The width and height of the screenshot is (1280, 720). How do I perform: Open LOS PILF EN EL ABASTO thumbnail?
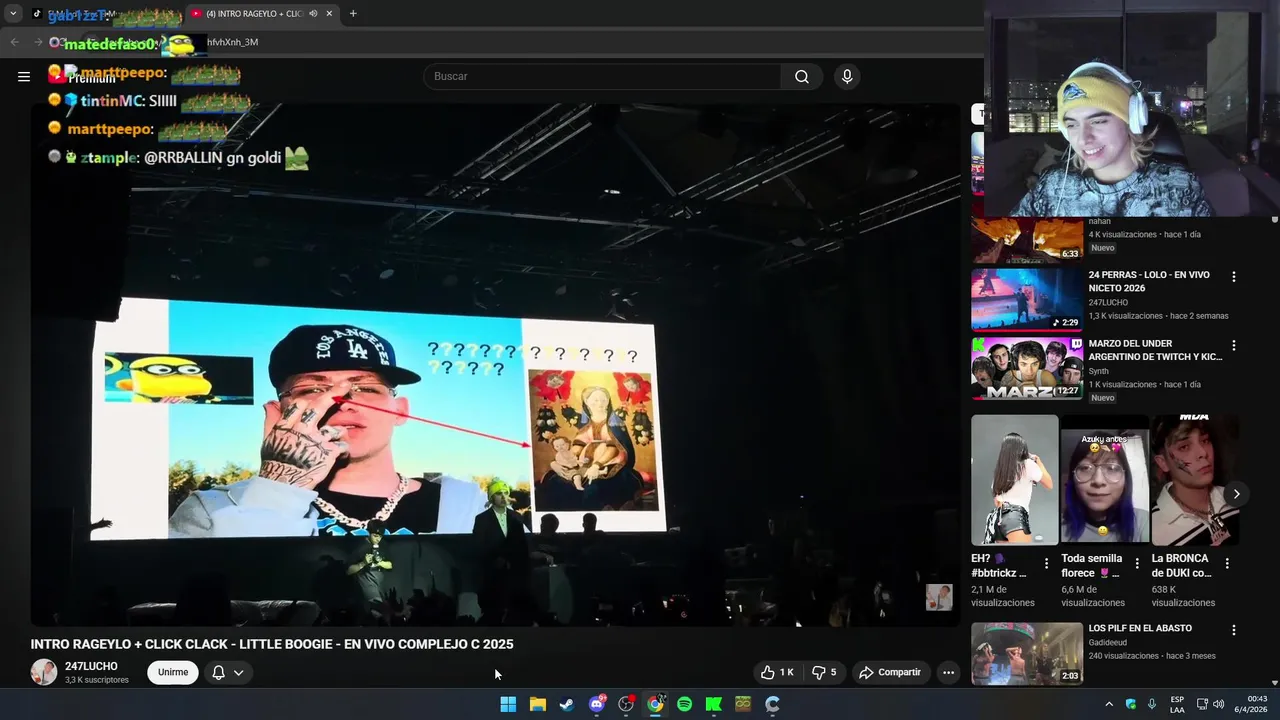coord(1027,653)
